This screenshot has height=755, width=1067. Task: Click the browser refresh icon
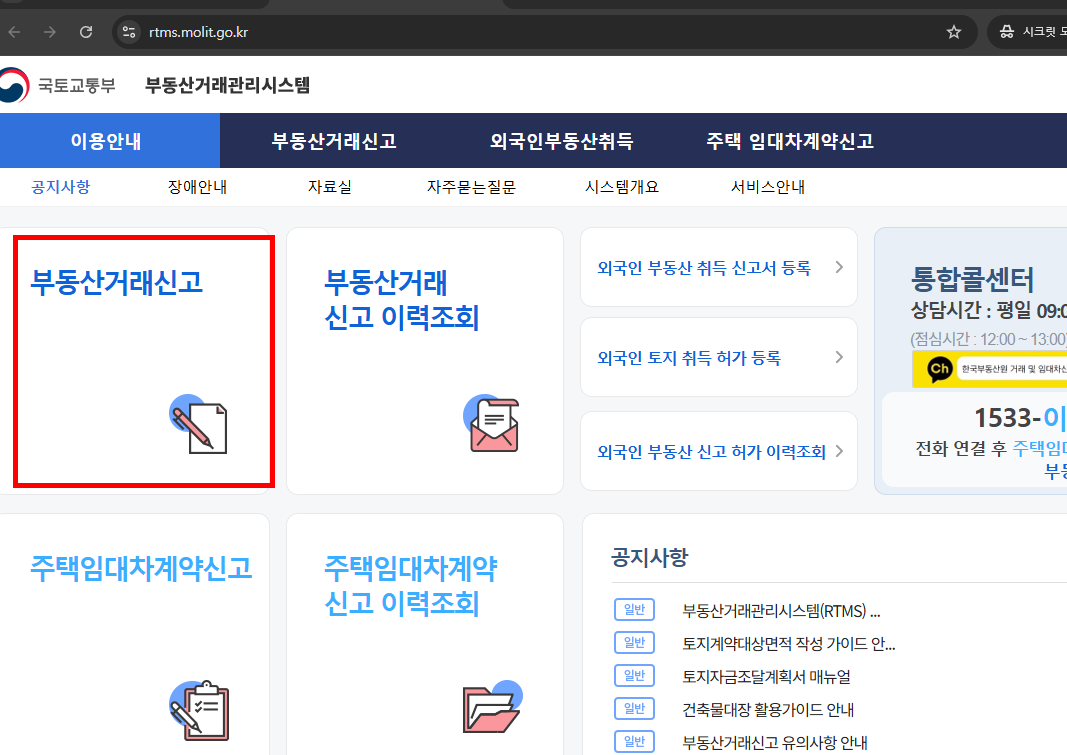coord(85,31)
